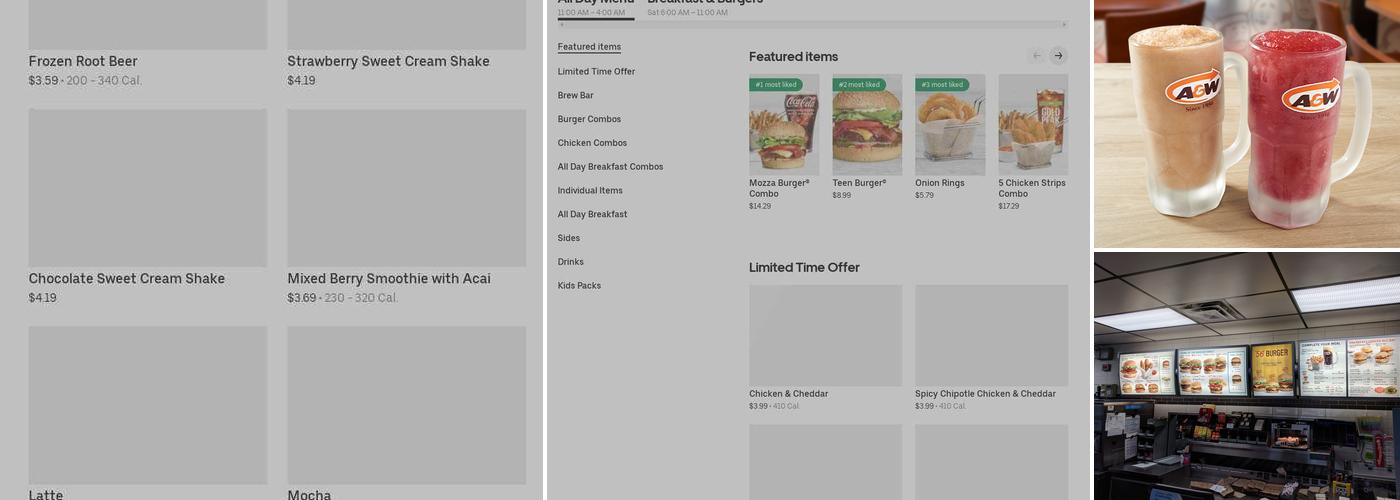Open the Brew Bar category
Screen dimensions: 1400x500
click(575, 96)
